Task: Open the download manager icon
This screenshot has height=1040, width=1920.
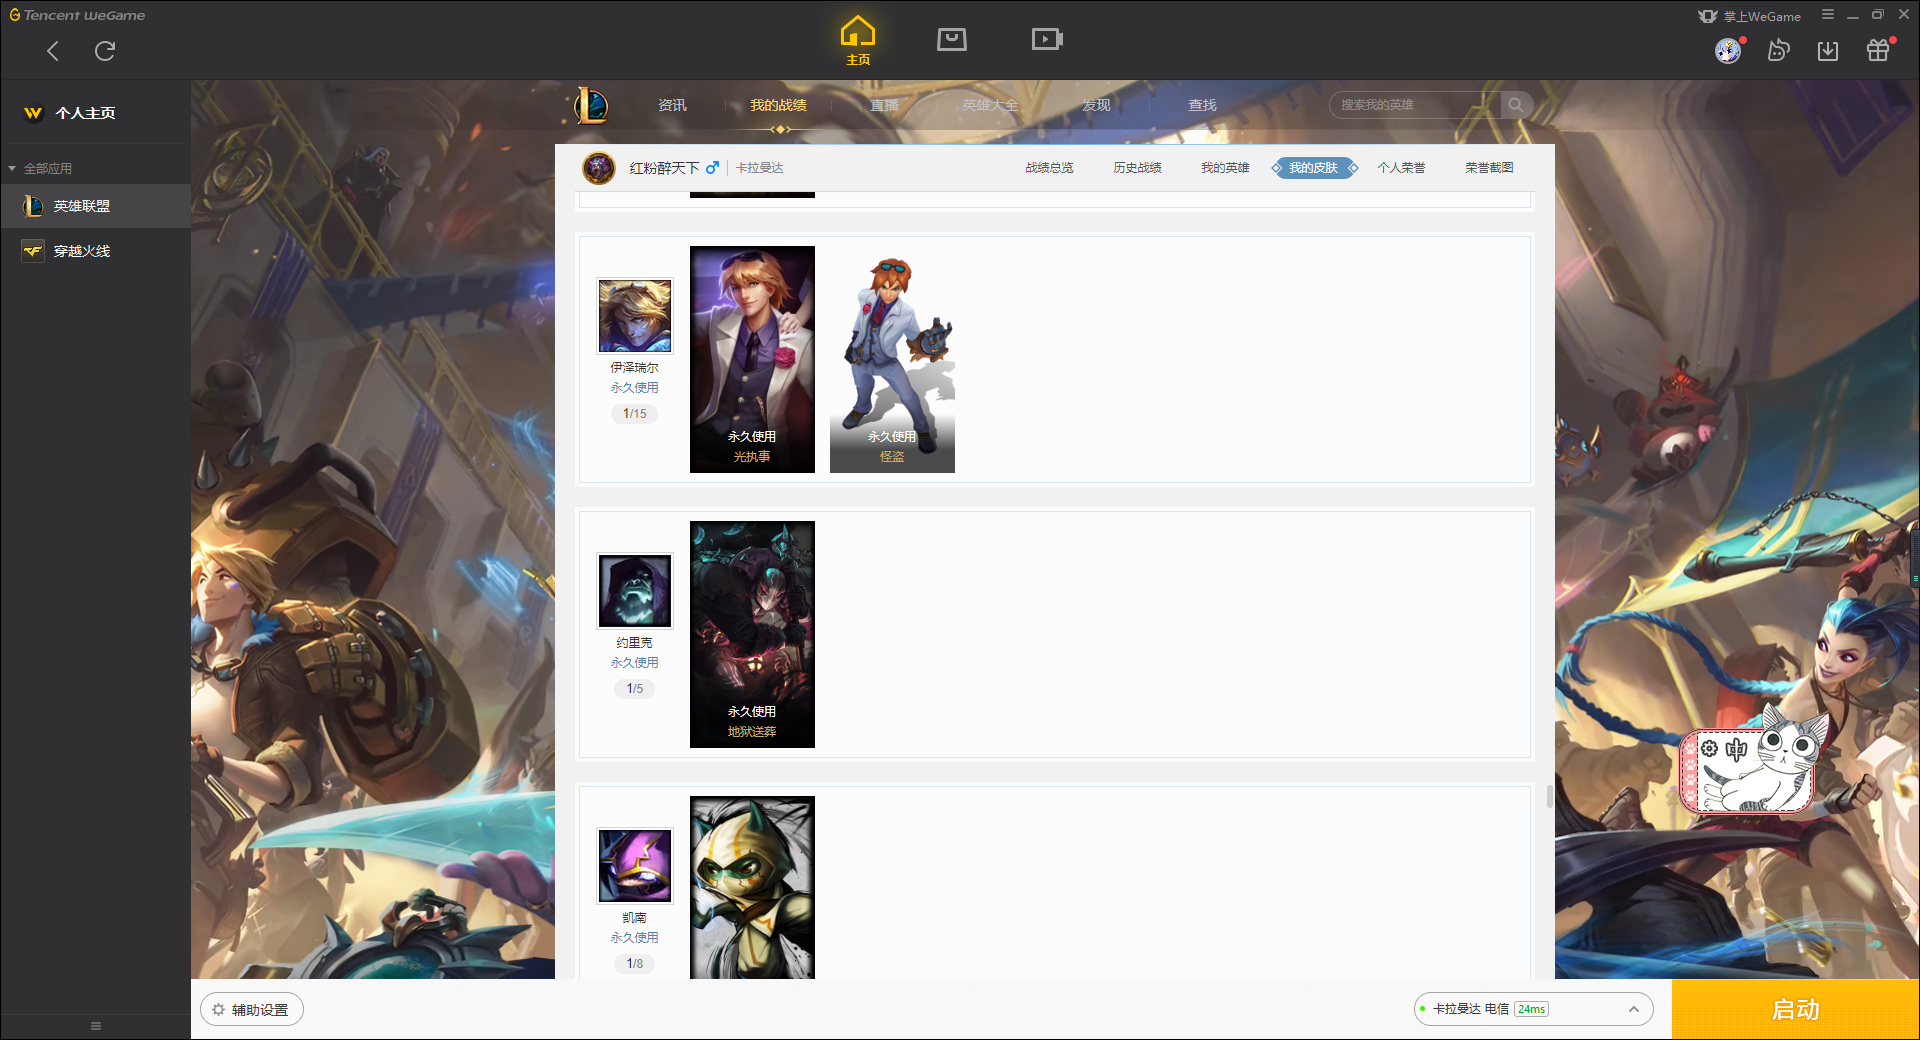Action: pyautogui.click(x=1828, y=51)
